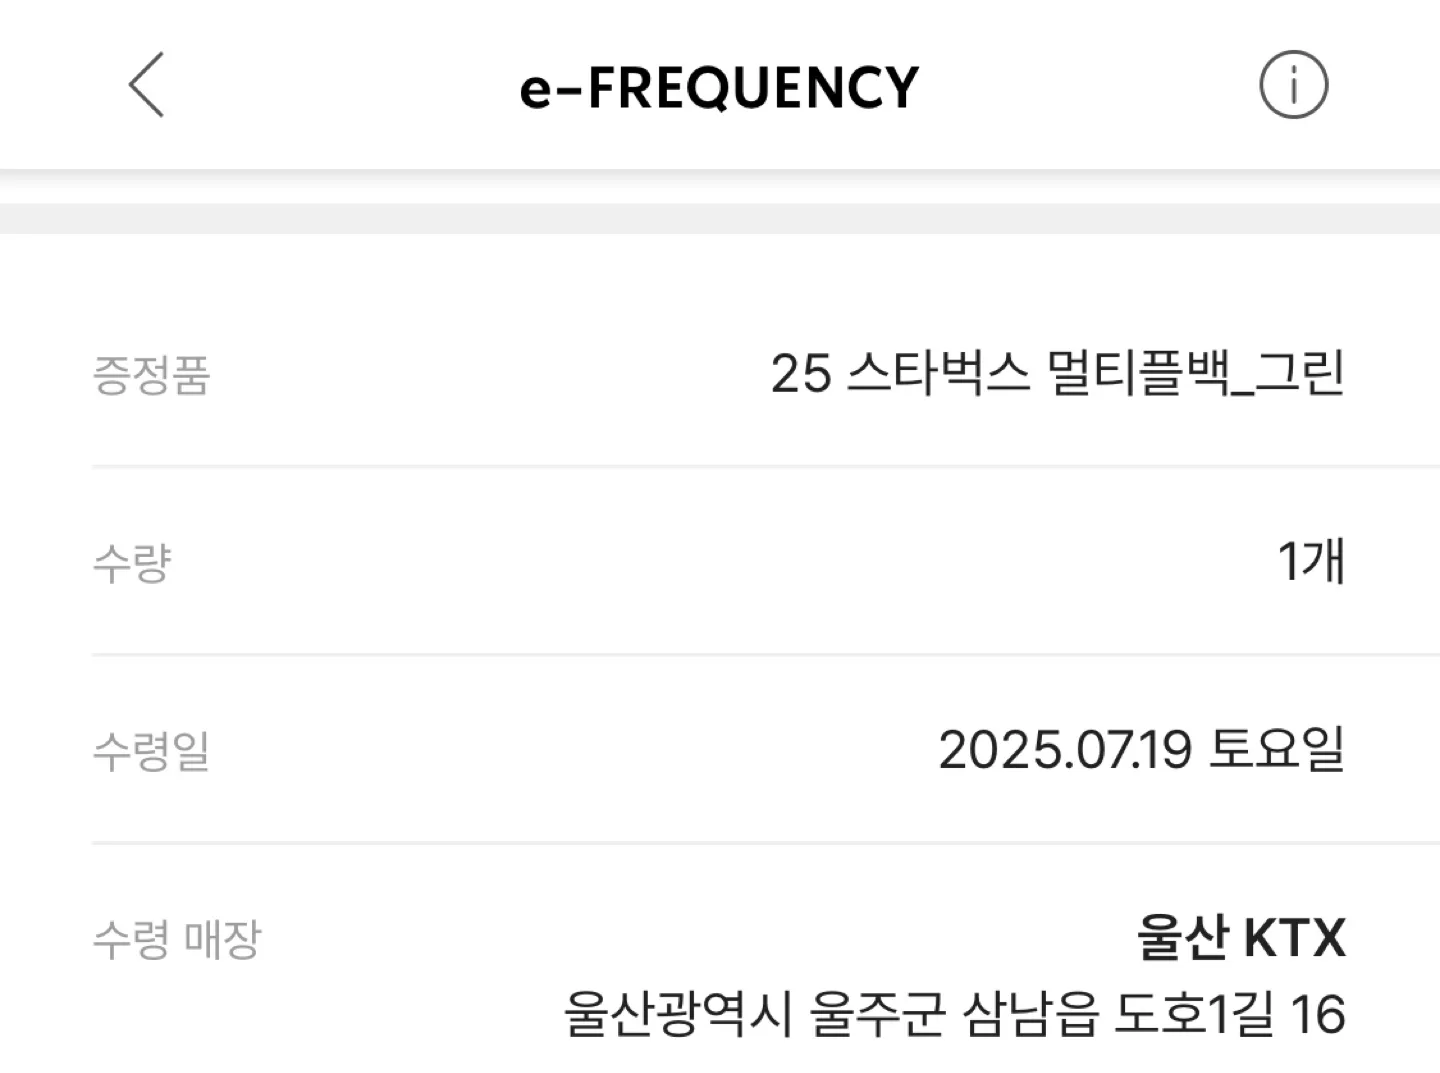Tap the e-FREQUENCY page title
Image resolution: width=1440 pixels, height=1073 pixels.
pyautogui.click(x=719, y=87)
